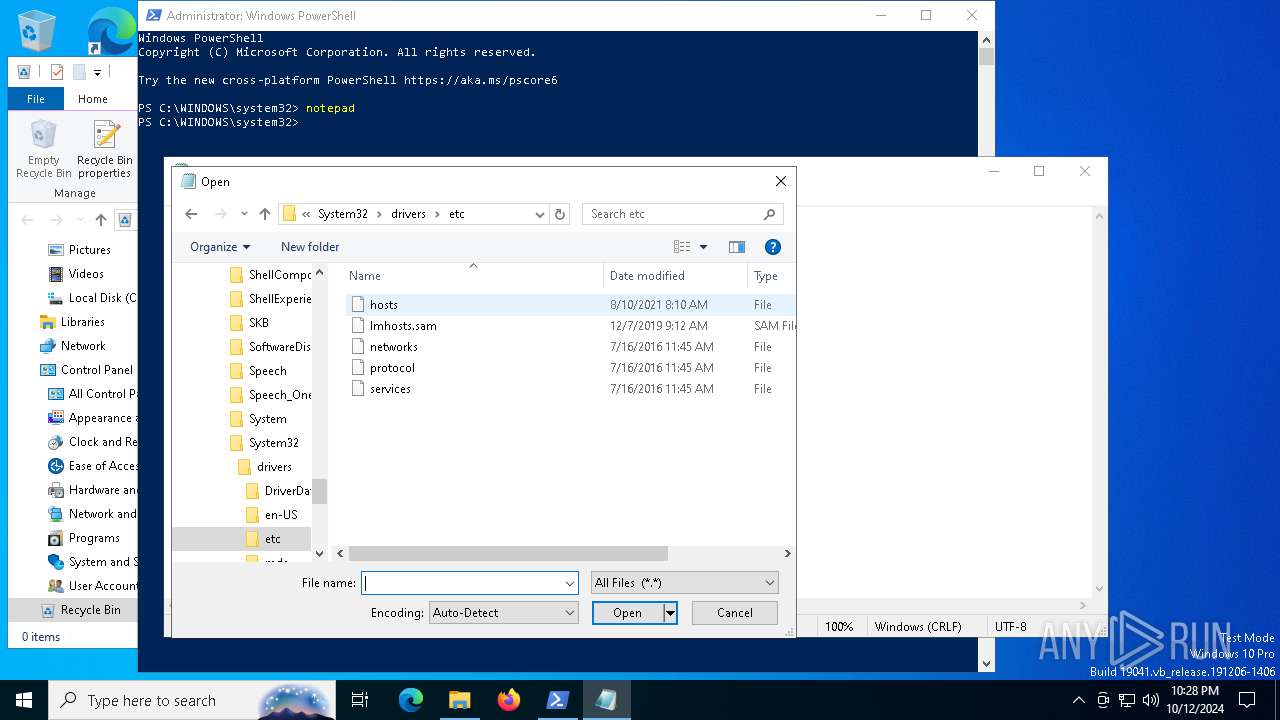The image size is (1280, 720).
Task: Refresh the etc folder listing
Action: 560,214
